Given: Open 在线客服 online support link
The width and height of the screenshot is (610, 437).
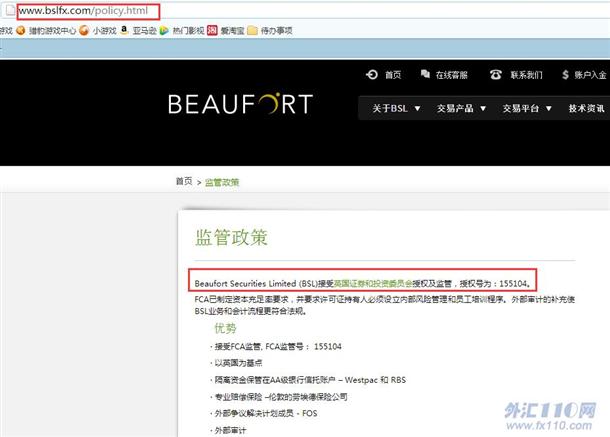Looking at the screenshot, I should click(451, 75).
